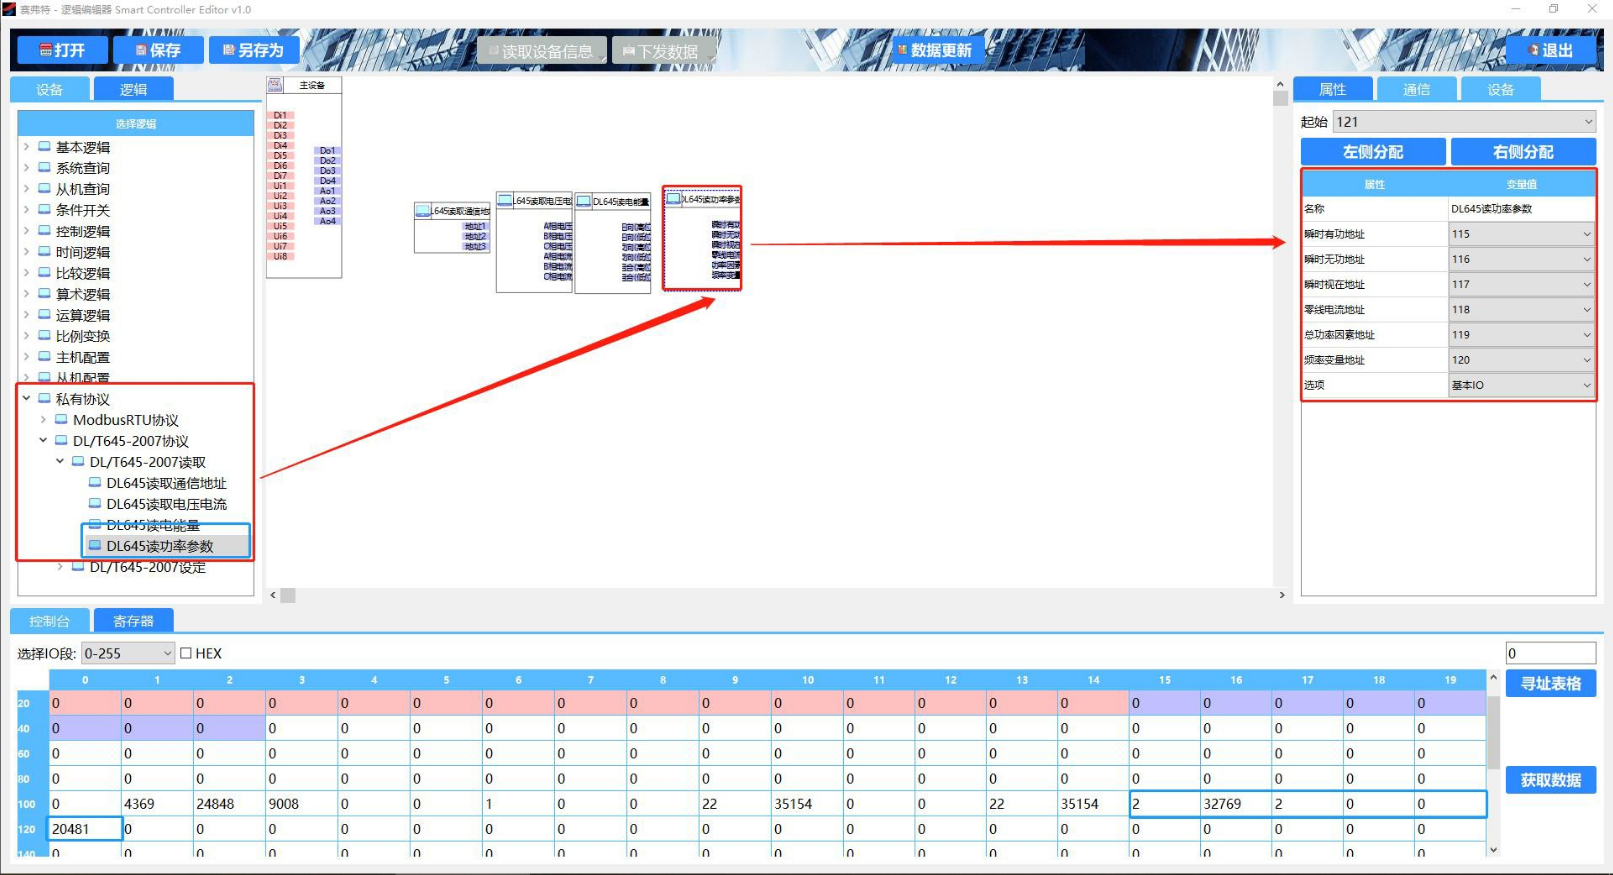Collapse the 私有协议 tree node

[x=27, y=399]
